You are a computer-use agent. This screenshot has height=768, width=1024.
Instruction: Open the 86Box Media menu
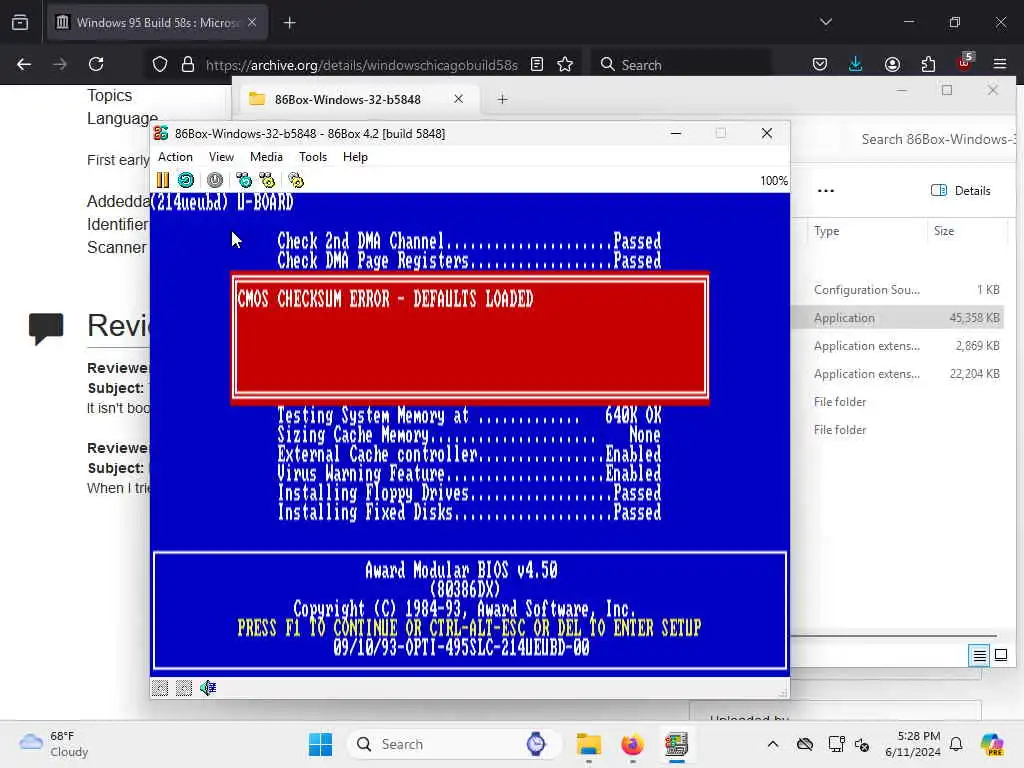(266, 157)
